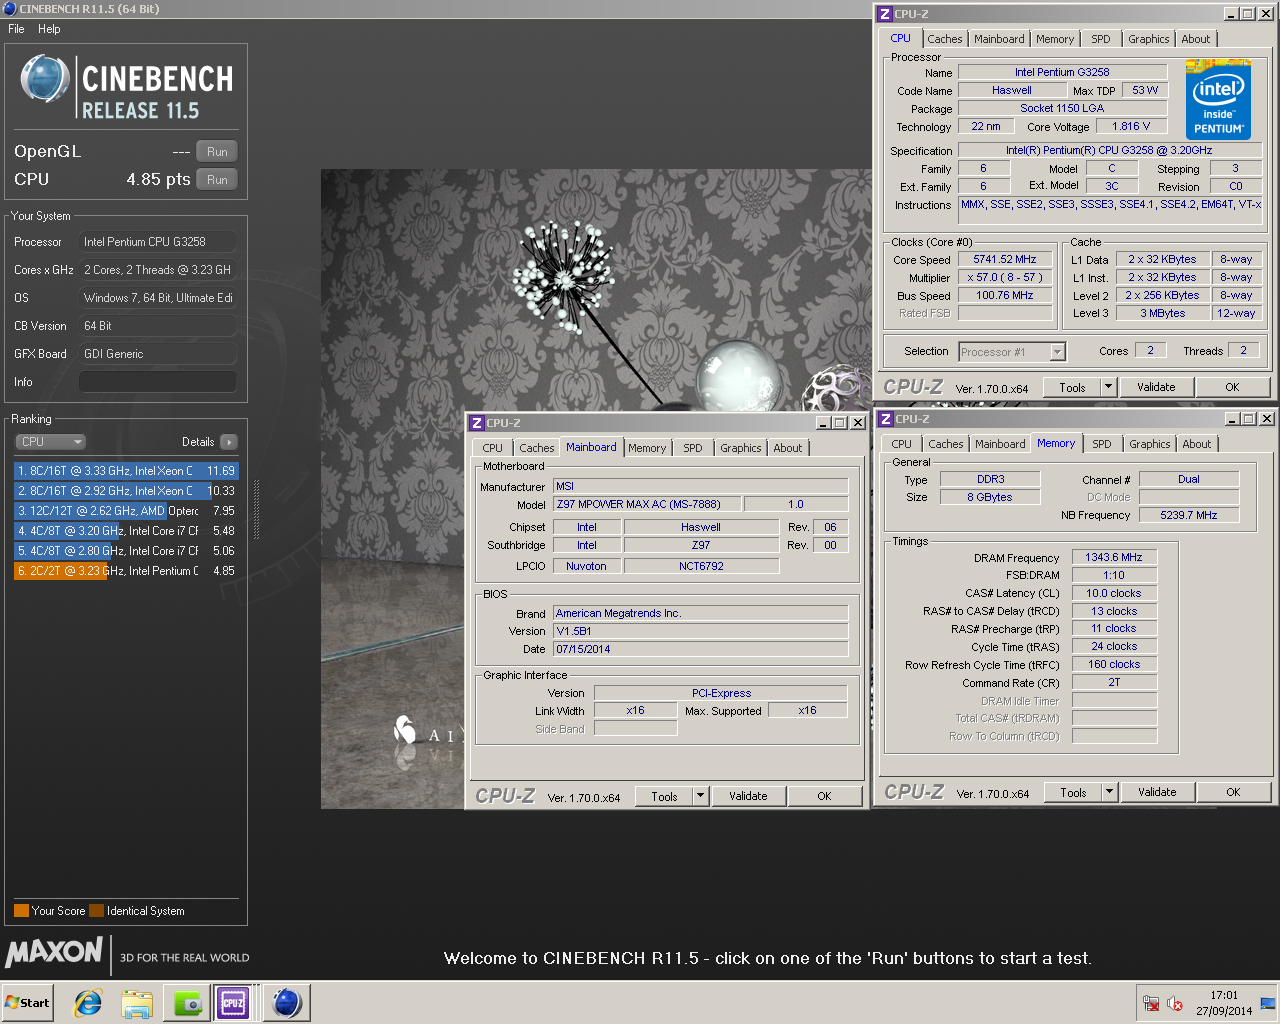Click Validate in Memory CPU-Z window
This screenshot has height=1024, width=1280.
[x=1157, y=793]
